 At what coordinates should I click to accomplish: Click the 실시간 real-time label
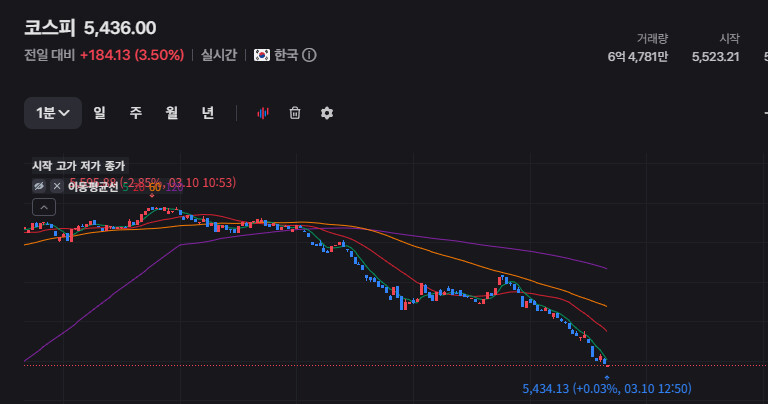(x=218, y=55)
